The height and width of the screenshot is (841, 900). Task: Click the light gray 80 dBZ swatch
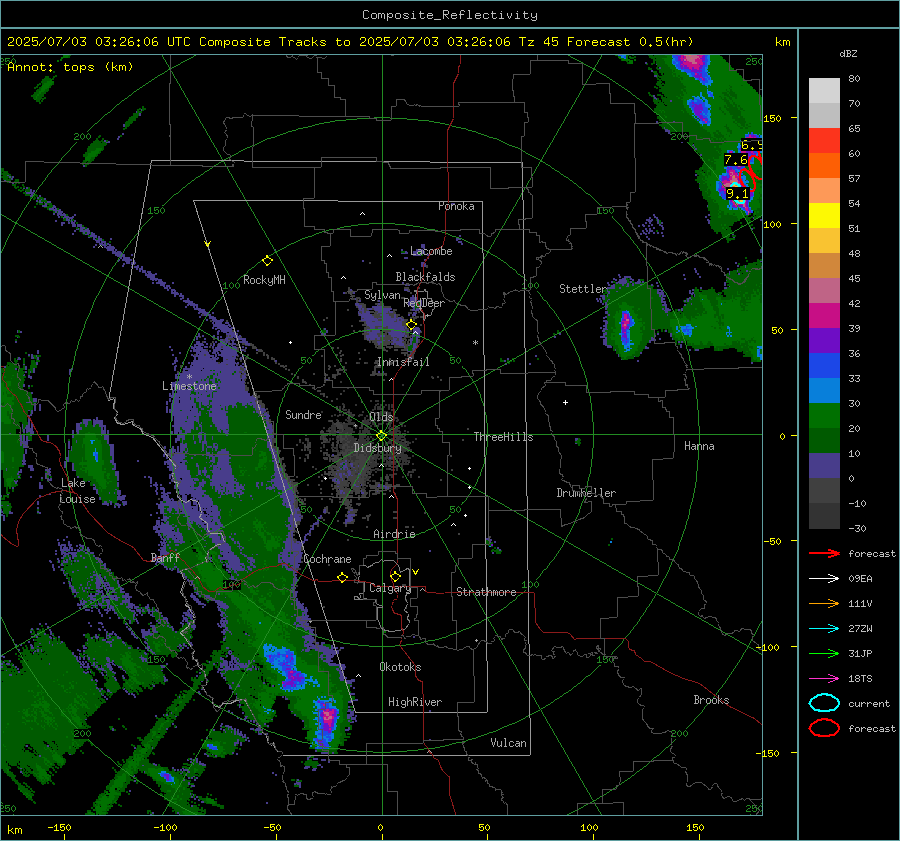(x=824, y=90)
